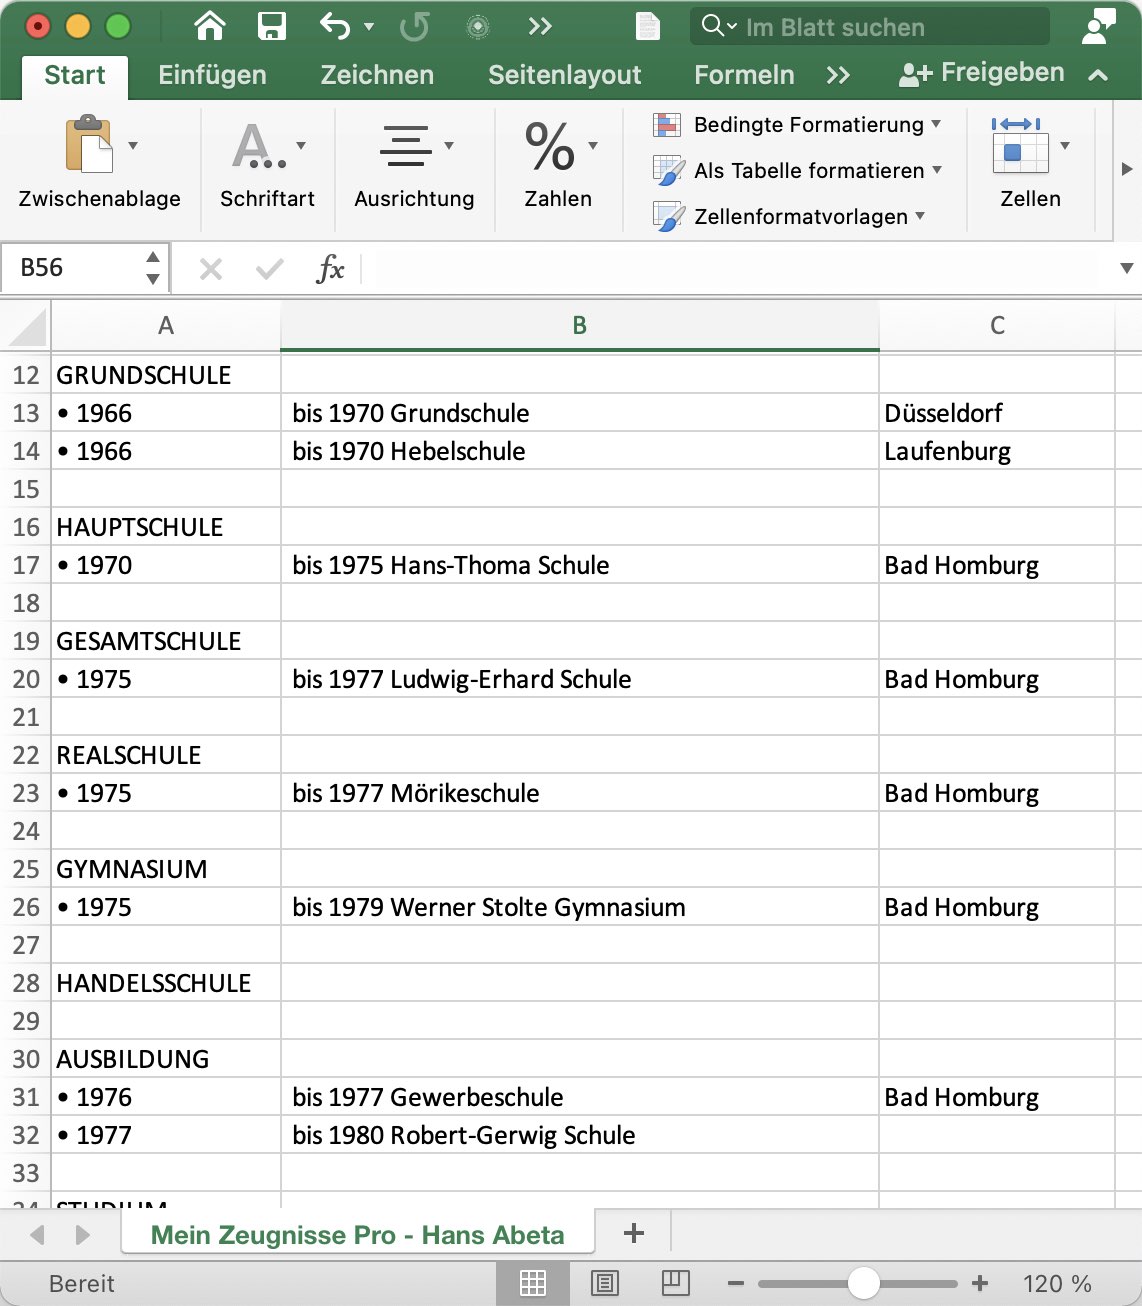The image size is (1142, 1306).
Task: Add a new sheet with plus button
Action: coord(634,1233)
